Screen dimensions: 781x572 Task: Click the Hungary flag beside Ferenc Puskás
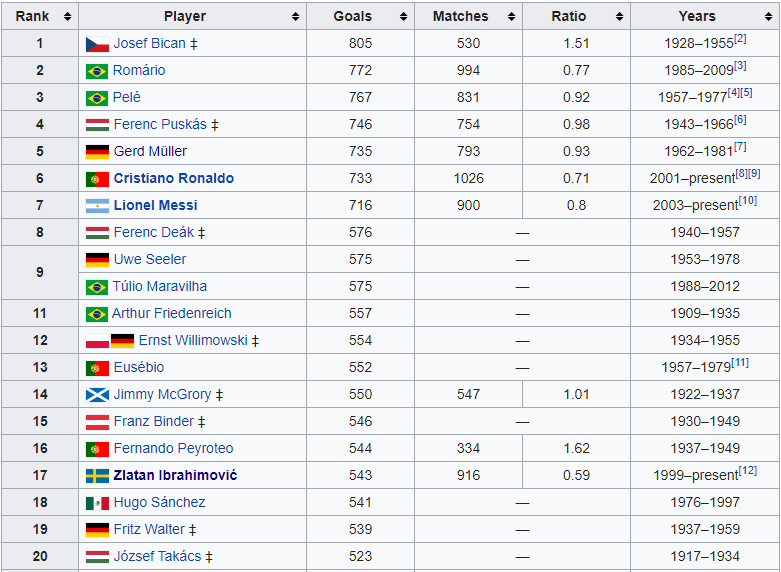(x=97, y=125)
